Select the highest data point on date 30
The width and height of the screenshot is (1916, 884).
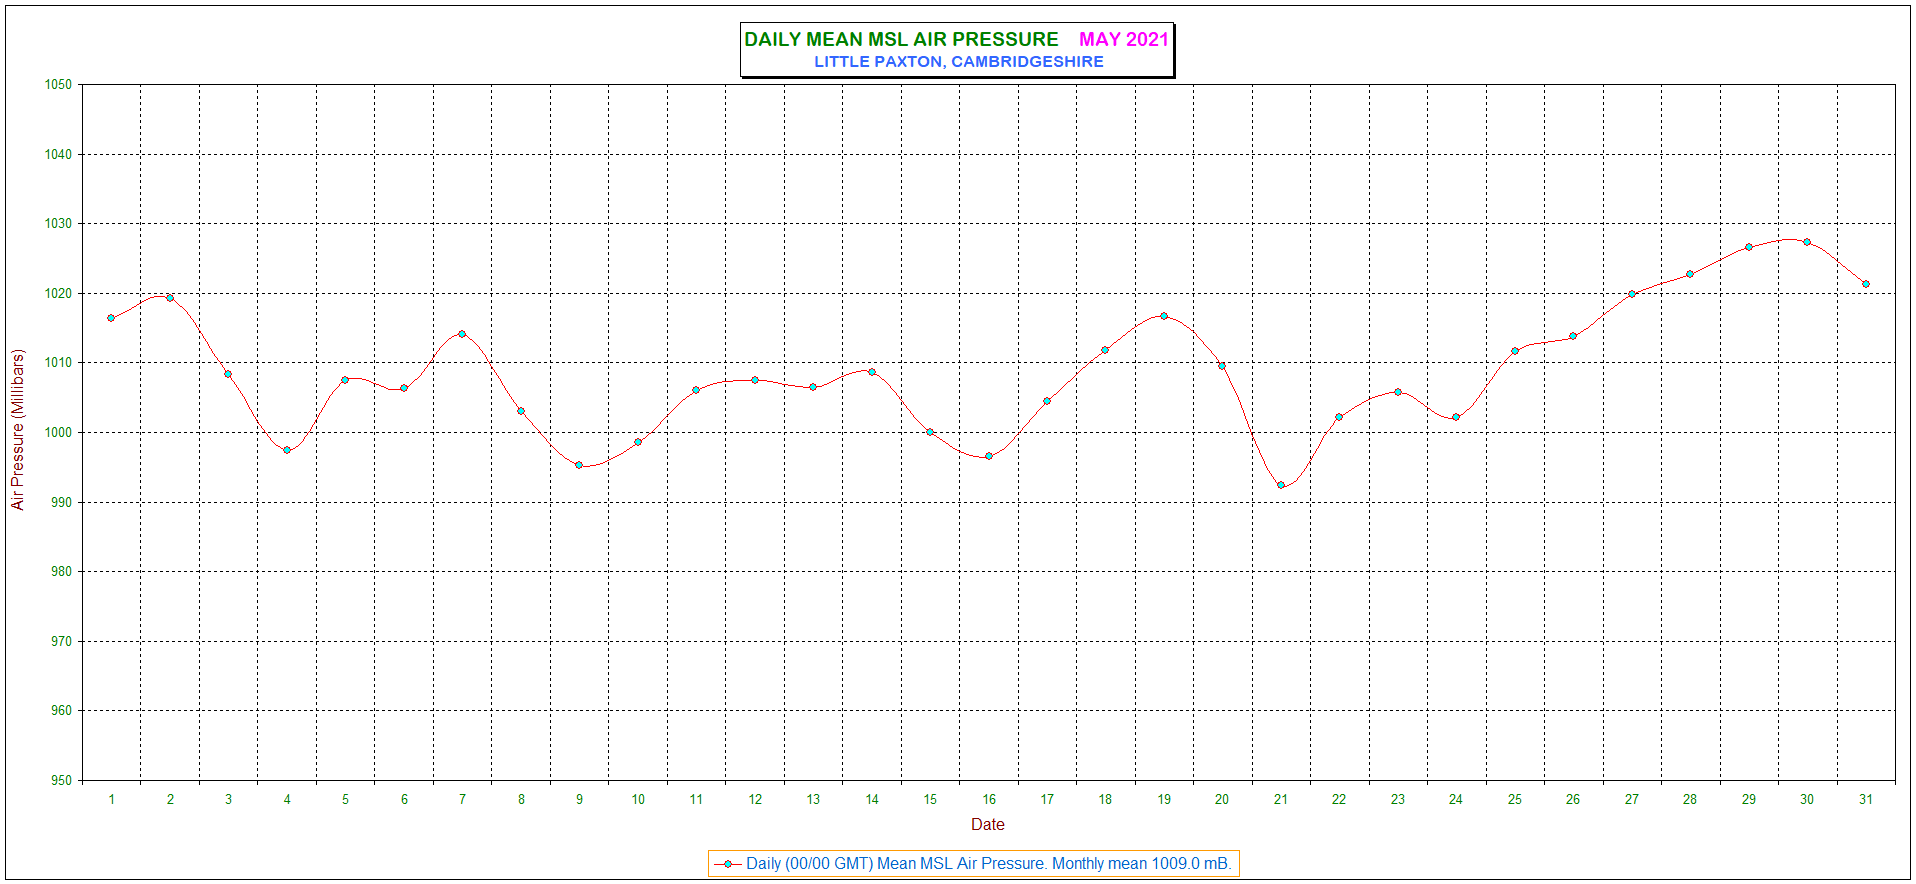tap(1807, 242)
